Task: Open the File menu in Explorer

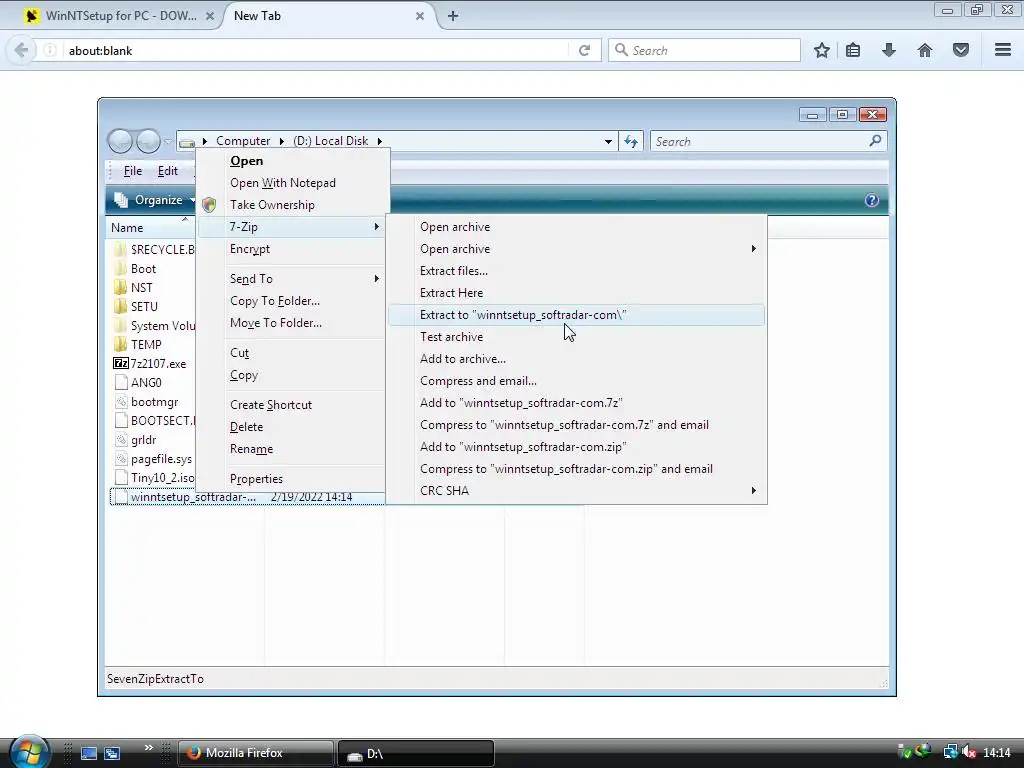Action: (x=133, y=171)
